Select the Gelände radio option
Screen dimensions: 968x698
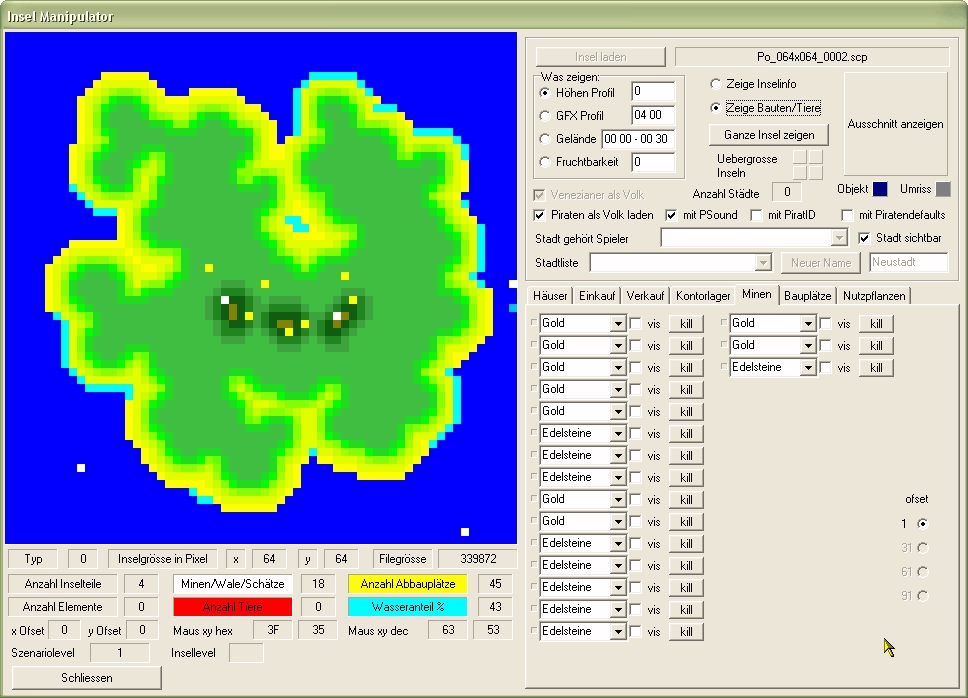pos(545,139)
